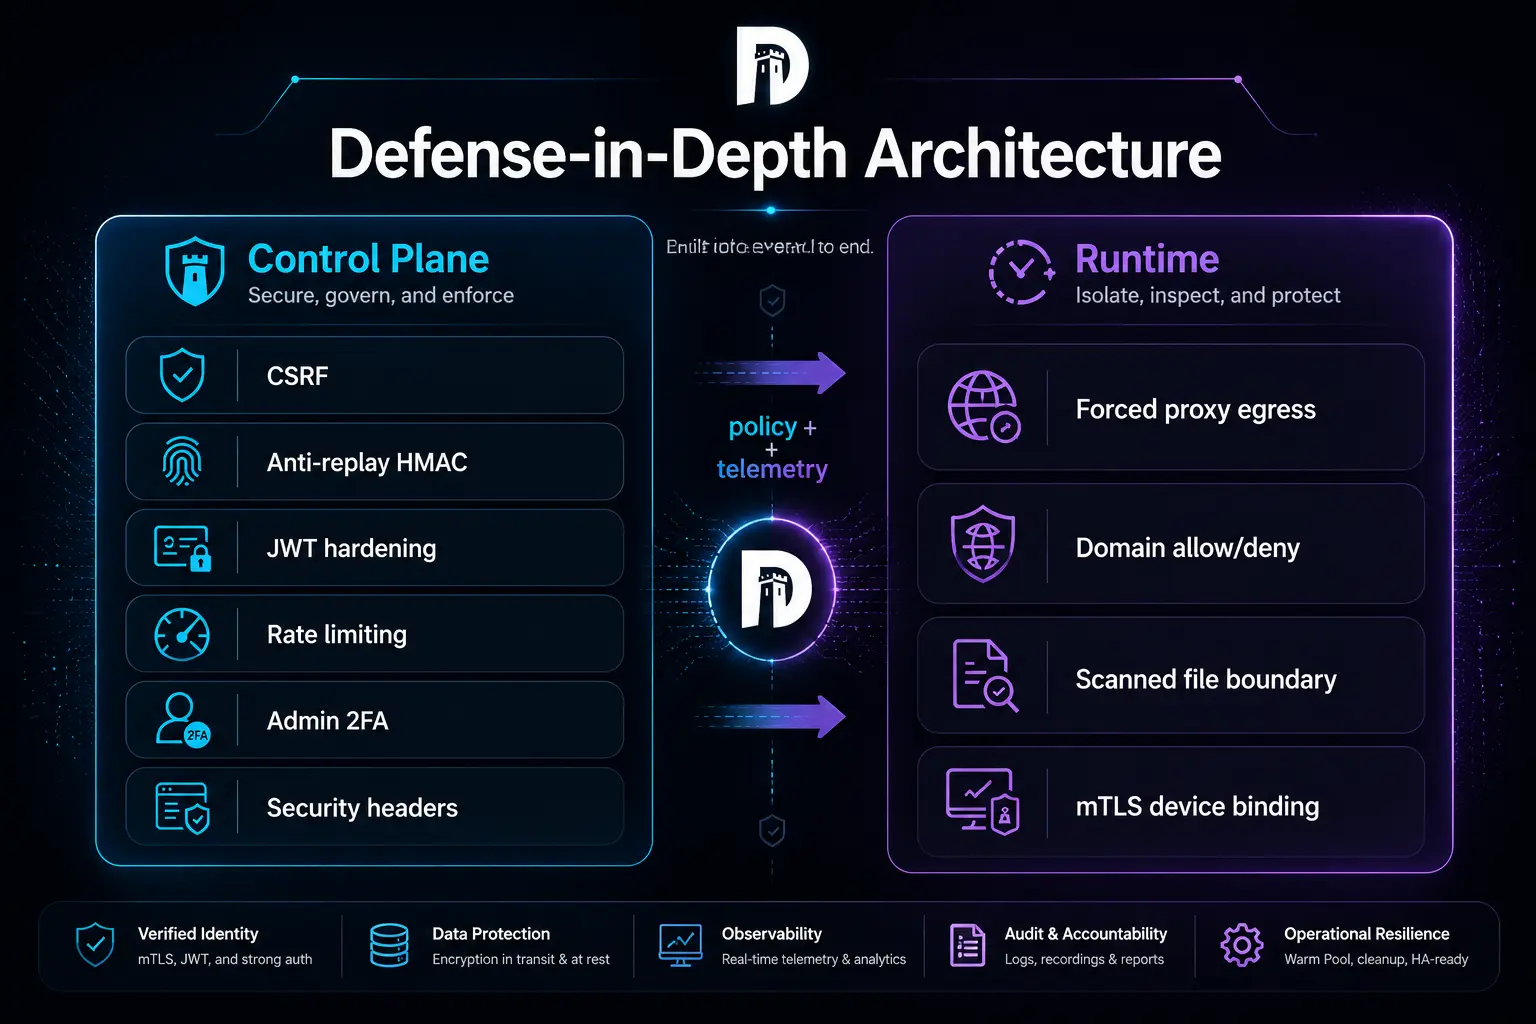The height and width of the screenshot is (1024, 1536).
Task: Click the Rate limiting gauge icon
Action: click(182, 634)
